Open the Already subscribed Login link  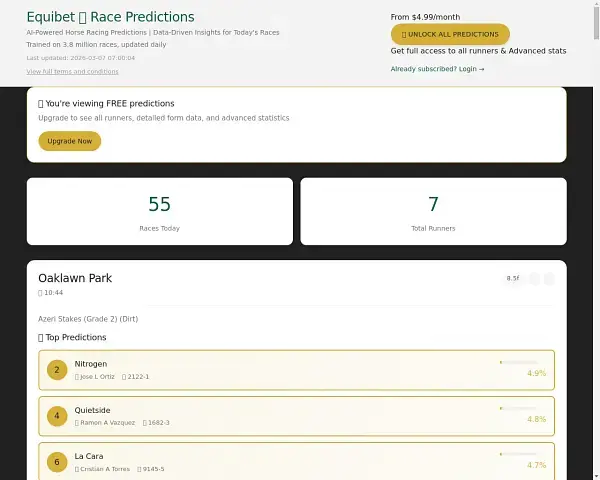point(437,69)
